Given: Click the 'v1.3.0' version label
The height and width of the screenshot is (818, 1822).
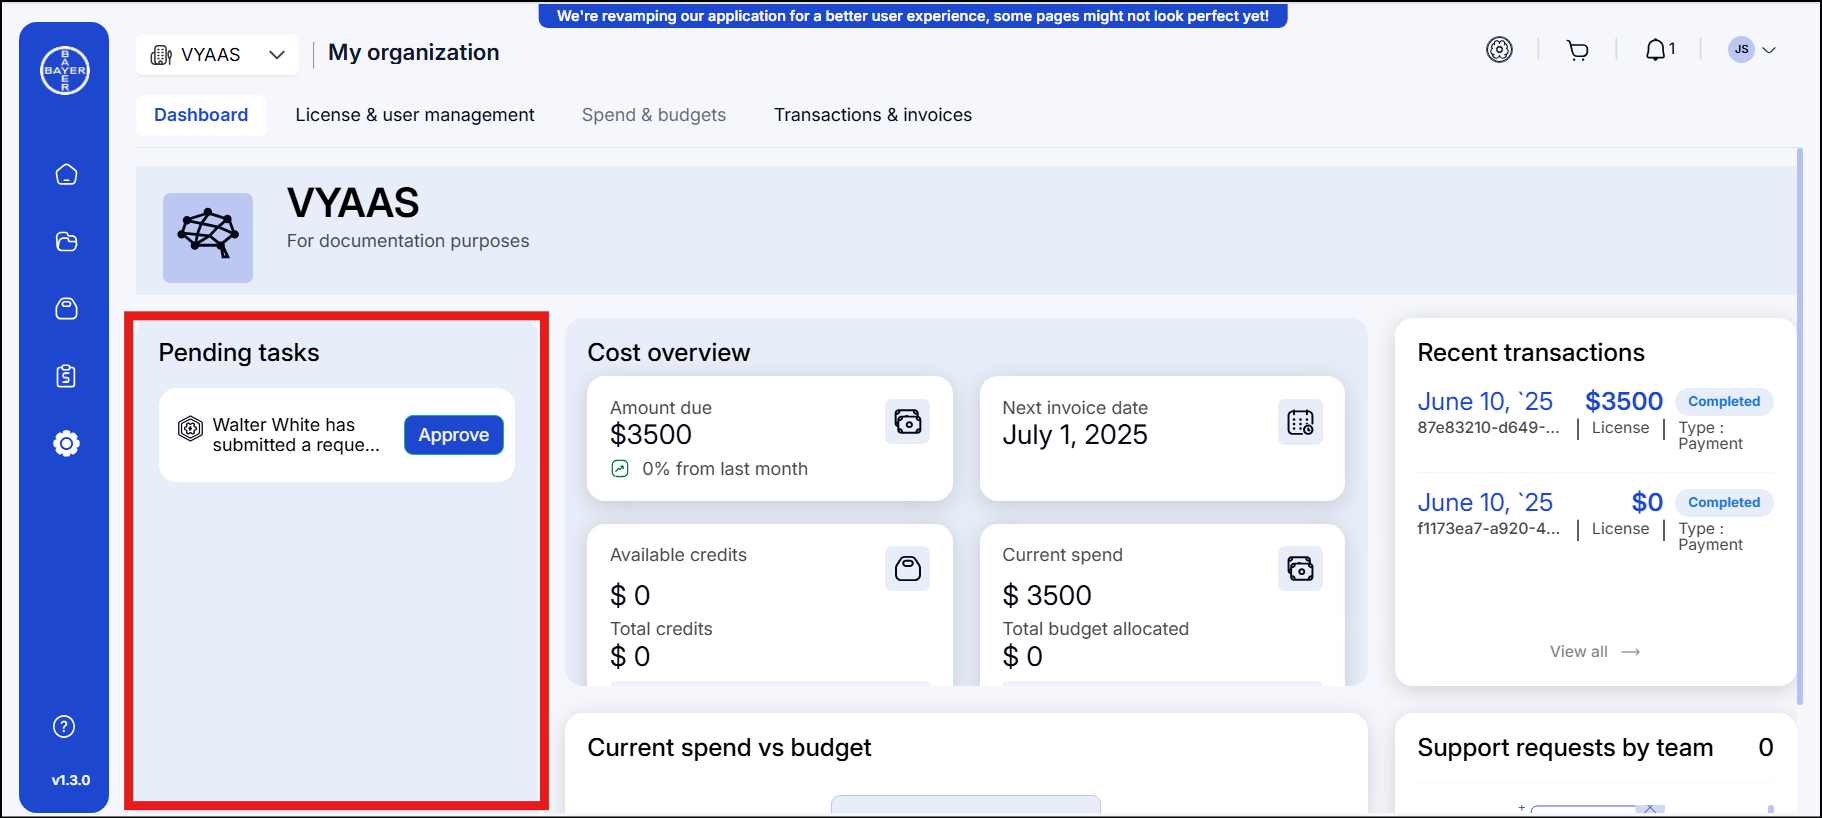Looking at the screenshot, I should pyautogui.click(x=71, y=780).
